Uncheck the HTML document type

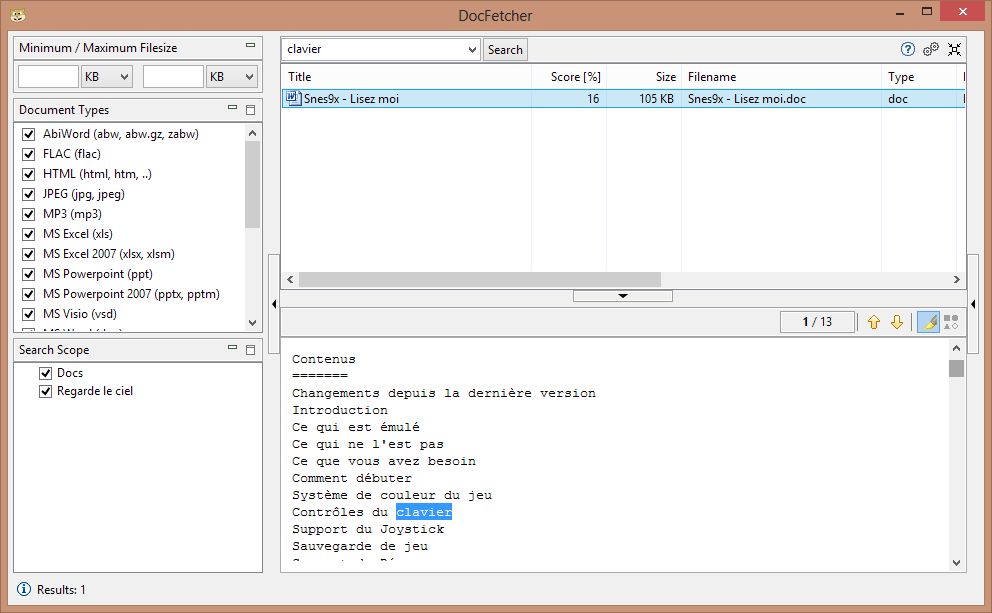[28, 174]
